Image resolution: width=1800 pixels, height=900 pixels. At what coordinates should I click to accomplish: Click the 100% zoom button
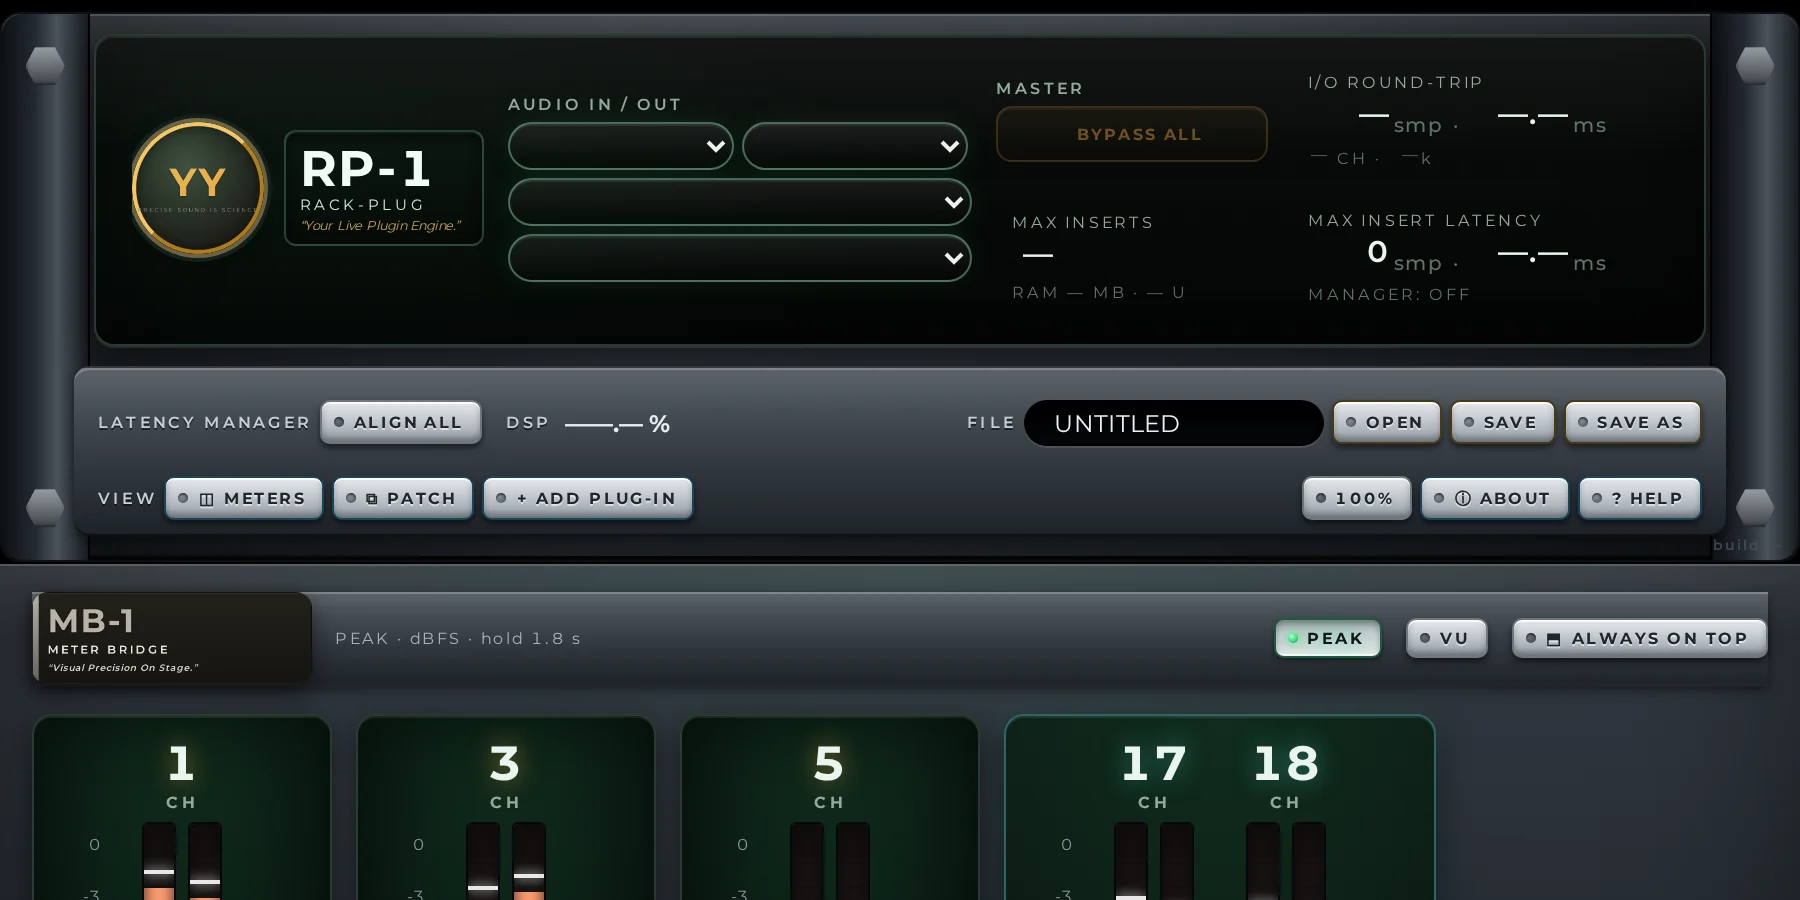[1357, 498]
